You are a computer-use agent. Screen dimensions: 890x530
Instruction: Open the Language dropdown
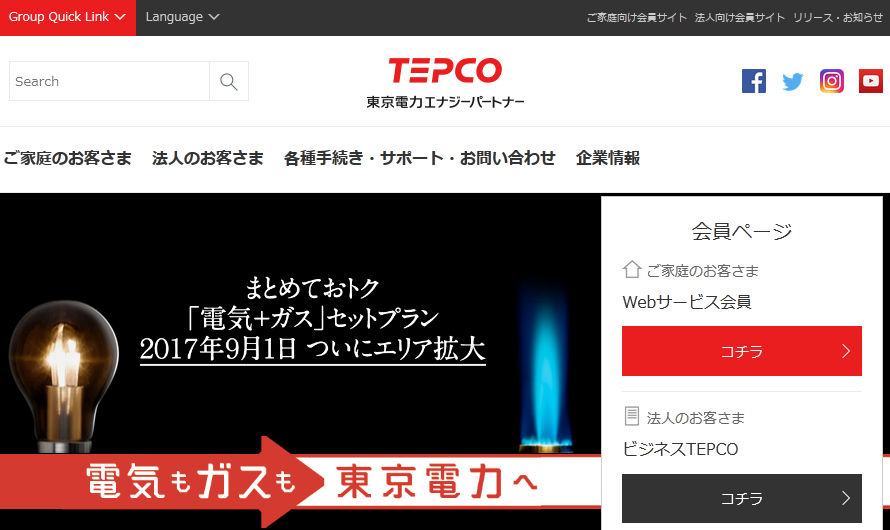[x=182, y=17]
